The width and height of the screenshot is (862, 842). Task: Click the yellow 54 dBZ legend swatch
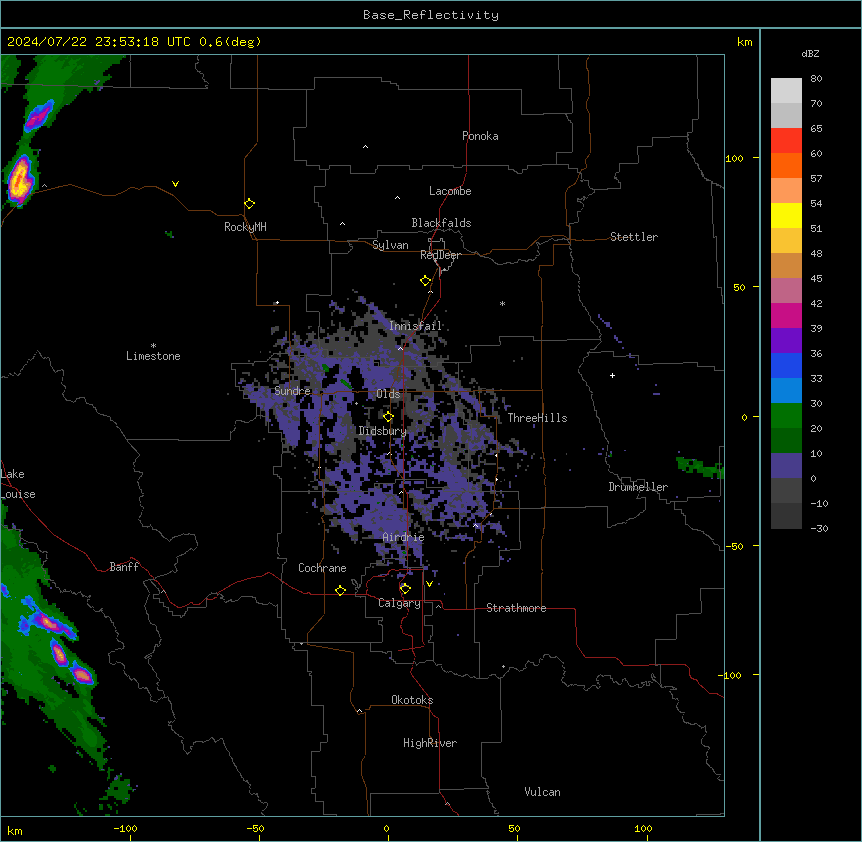click(786, 215)
